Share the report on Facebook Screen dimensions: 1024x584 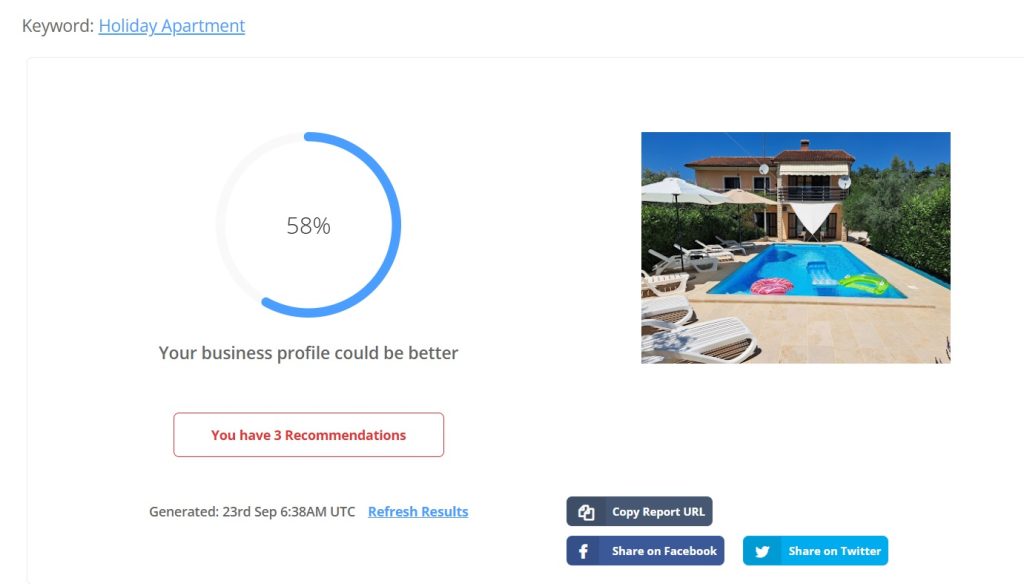645,550
